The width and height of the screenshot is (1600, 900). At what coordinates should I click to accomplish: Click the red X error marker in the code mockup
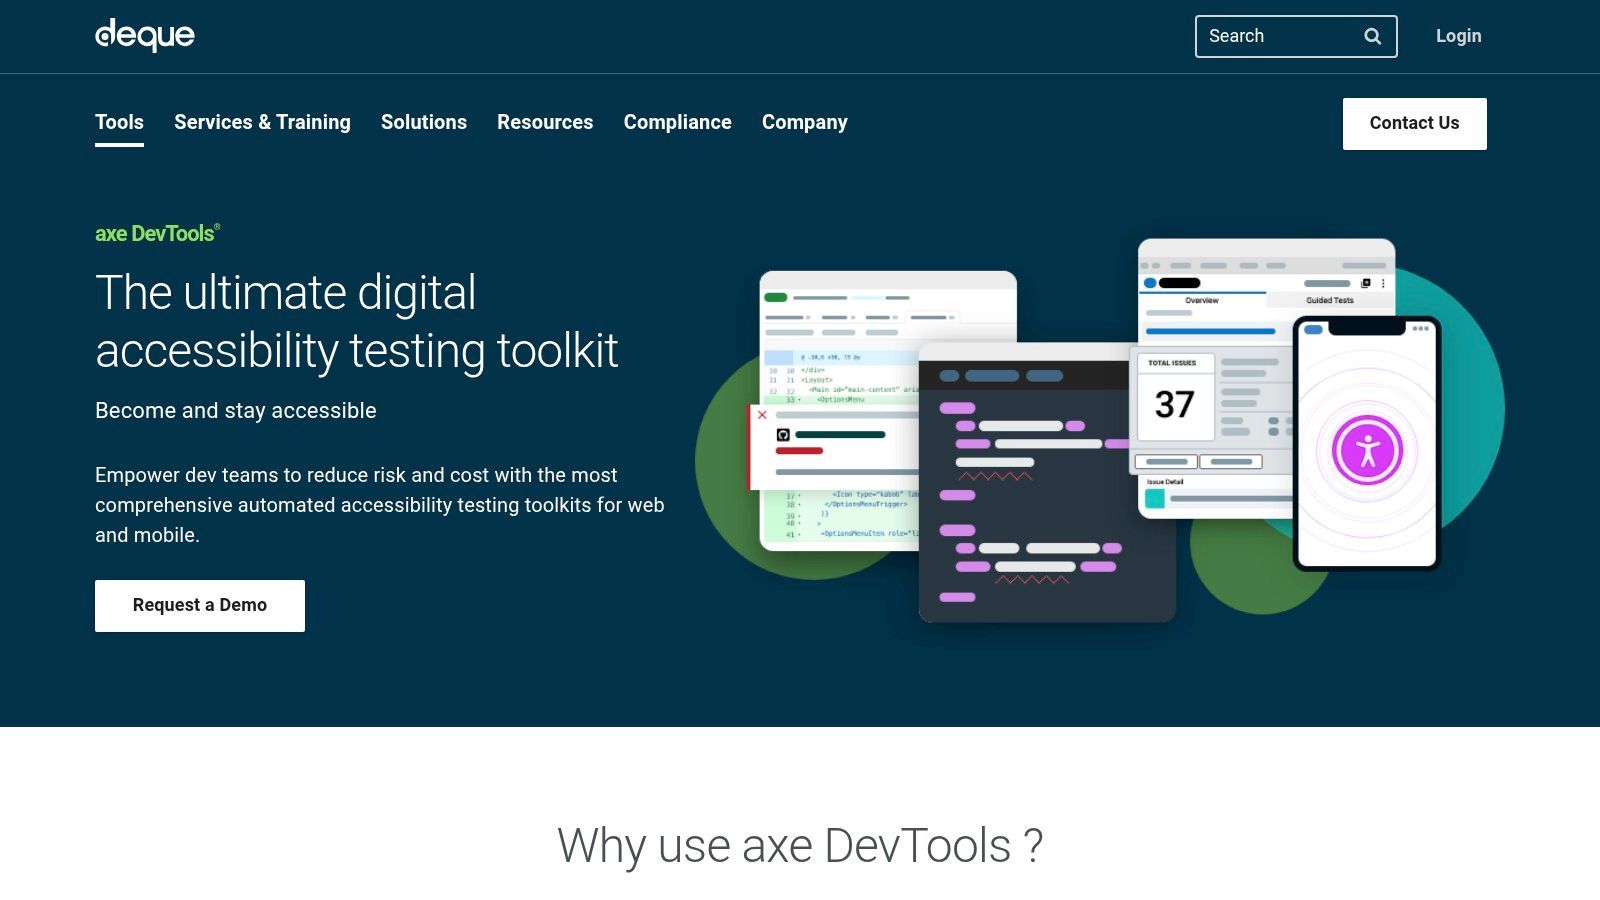762,414
